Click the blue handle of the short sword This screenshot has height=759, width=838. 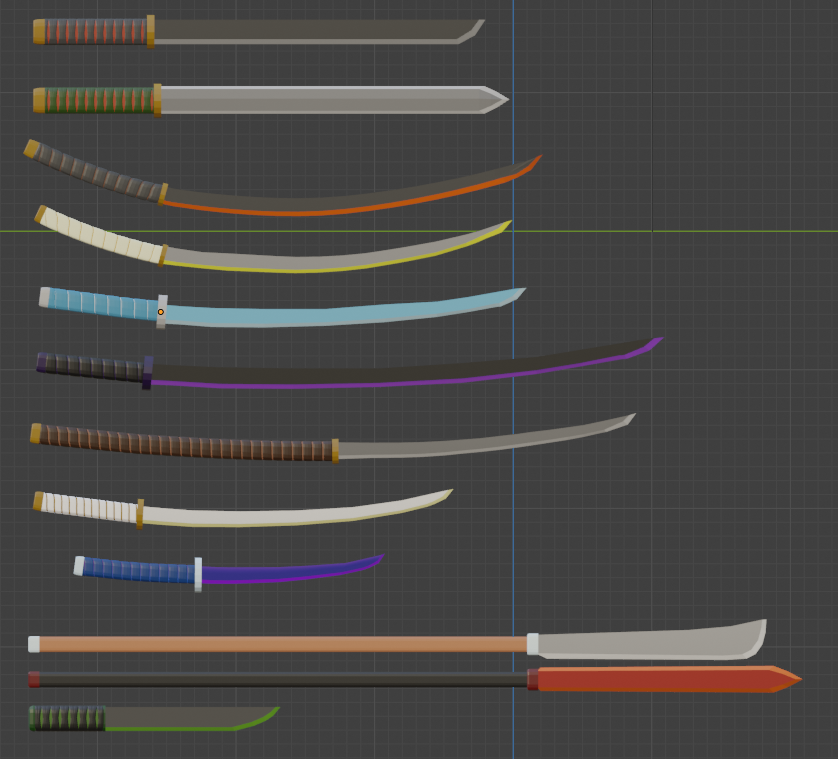[x=138, y=570]
